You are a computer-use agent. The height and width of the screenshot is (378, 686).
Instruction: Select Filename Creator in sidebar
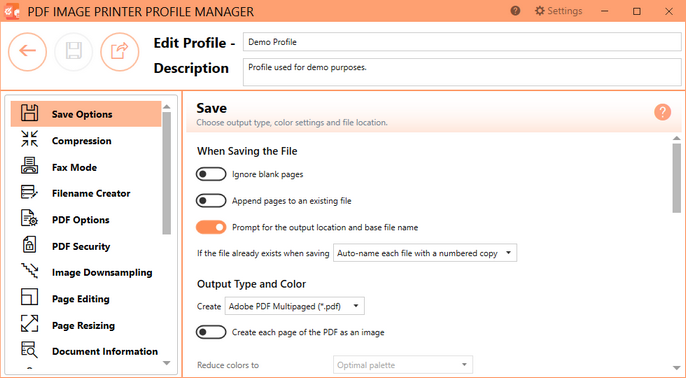86,193
